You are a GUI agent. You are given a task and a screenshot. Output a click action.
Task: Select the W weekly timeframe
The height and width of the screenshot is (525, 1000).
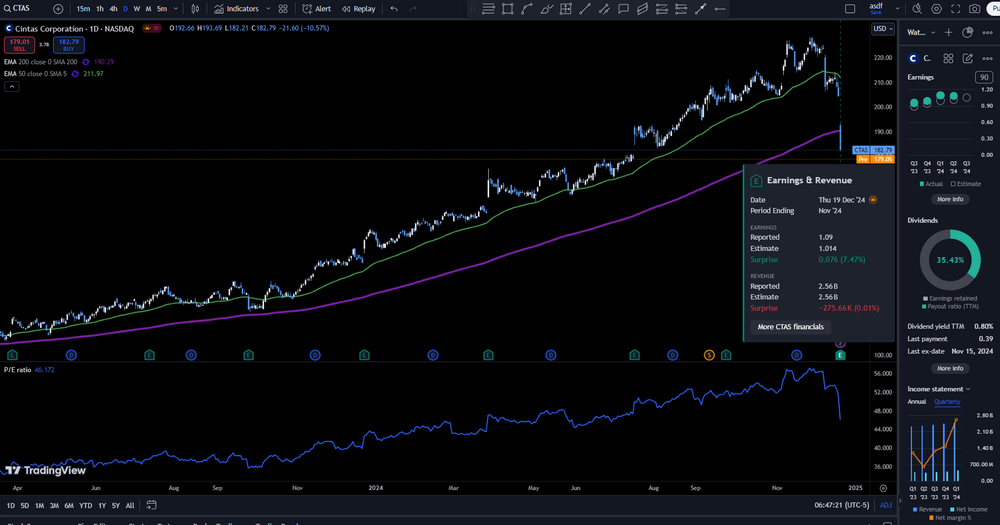coord(136,9)
